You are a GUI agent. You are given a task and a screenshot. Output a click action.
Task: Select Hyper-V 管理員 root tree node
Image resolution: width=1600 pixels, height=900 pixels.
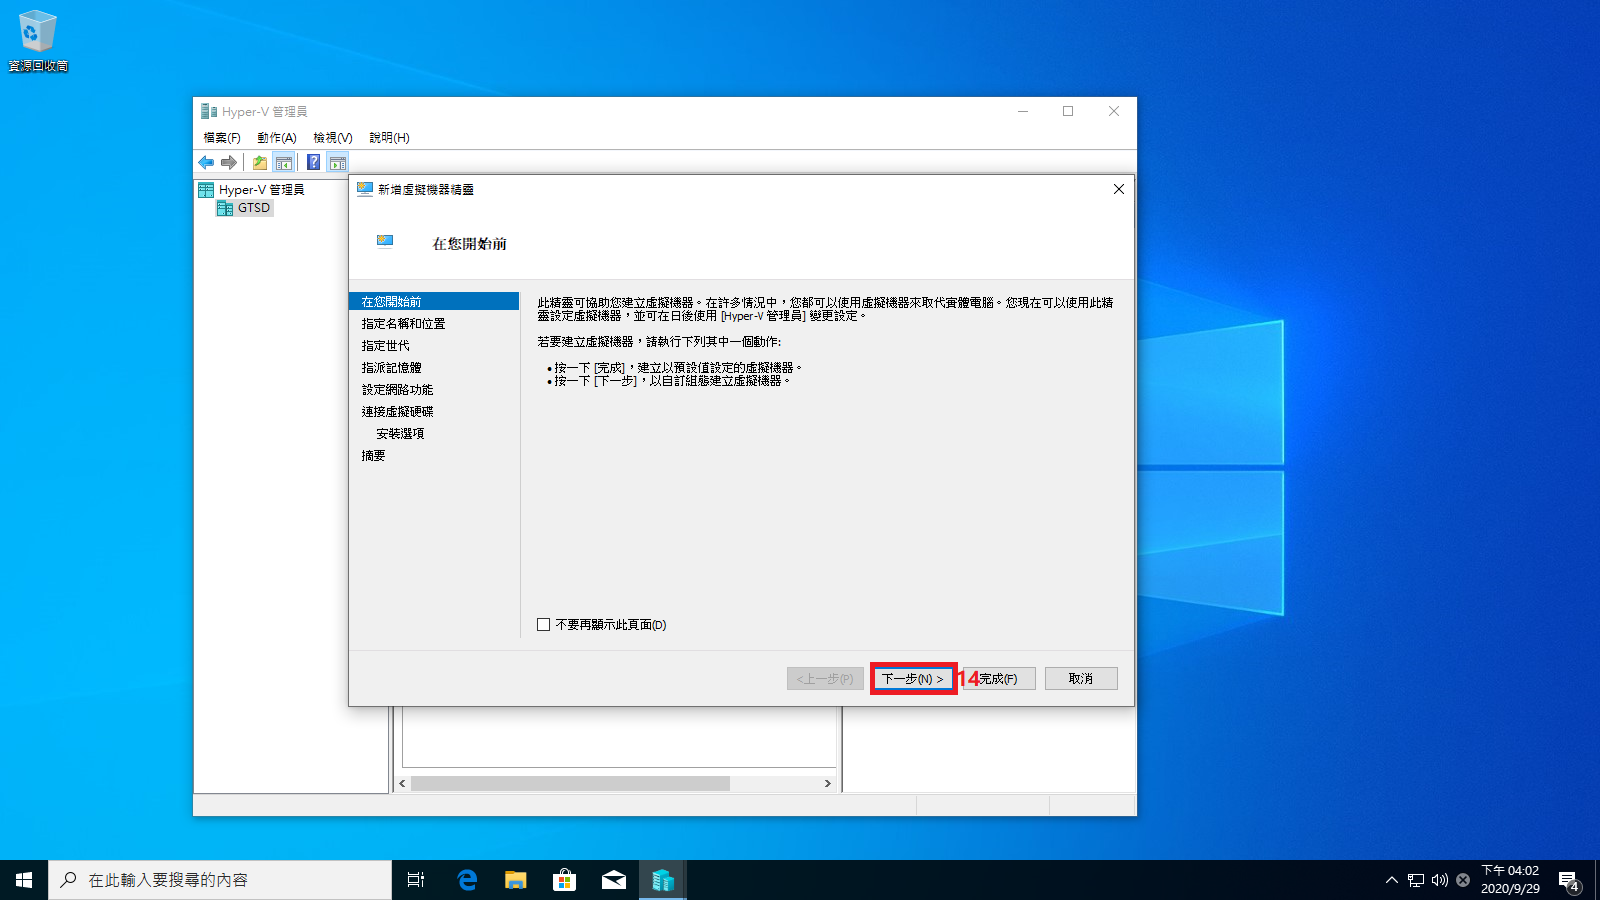(260, 190)
